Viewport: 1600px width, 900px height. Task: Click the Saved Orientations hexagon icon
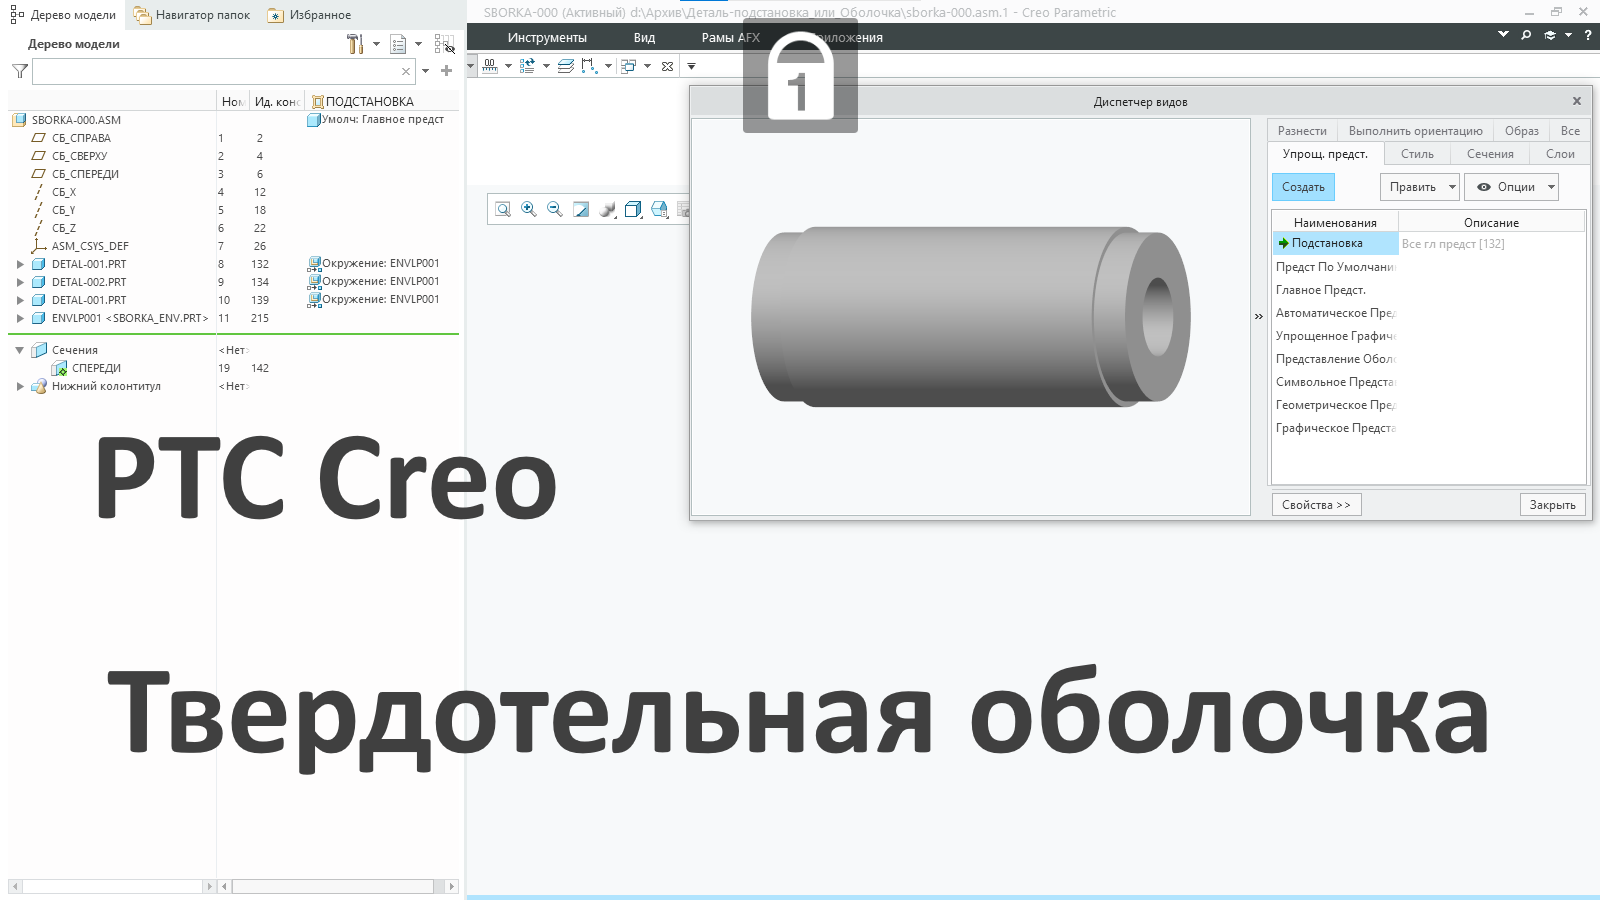click(x=660, y=209)
